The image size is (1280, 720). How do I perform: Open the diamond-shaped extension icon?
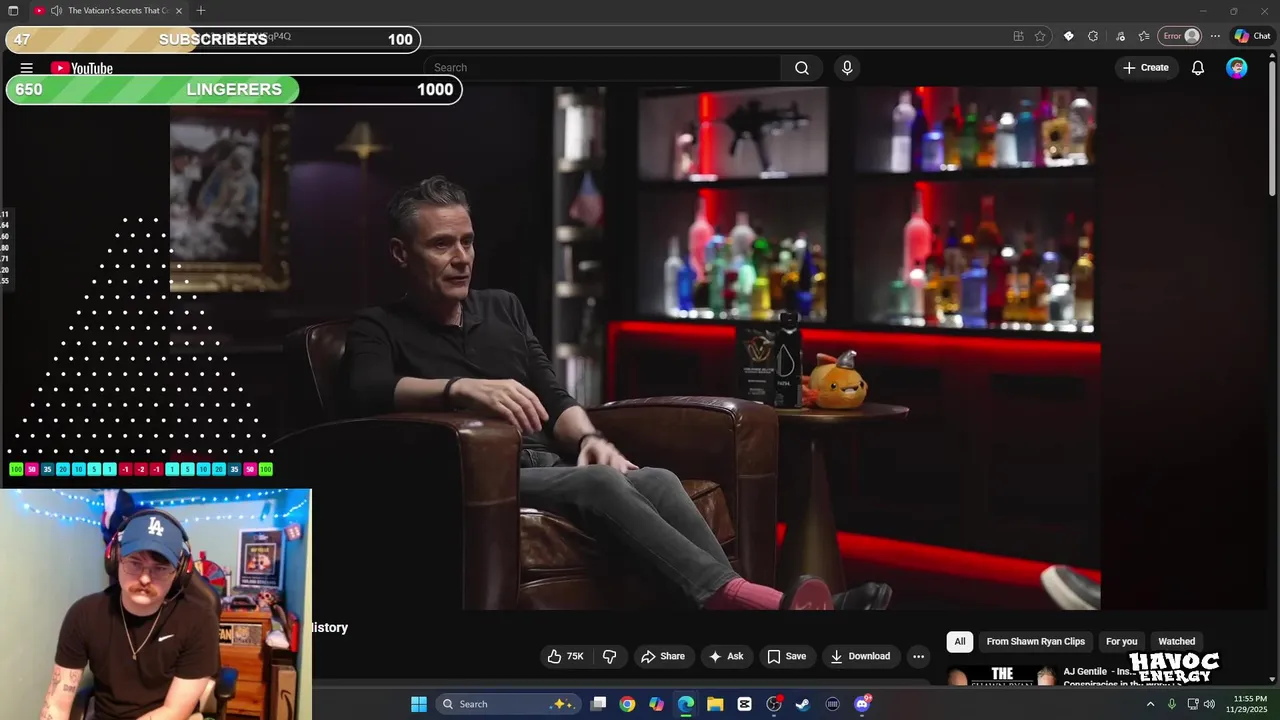(x=1068, y=36)
